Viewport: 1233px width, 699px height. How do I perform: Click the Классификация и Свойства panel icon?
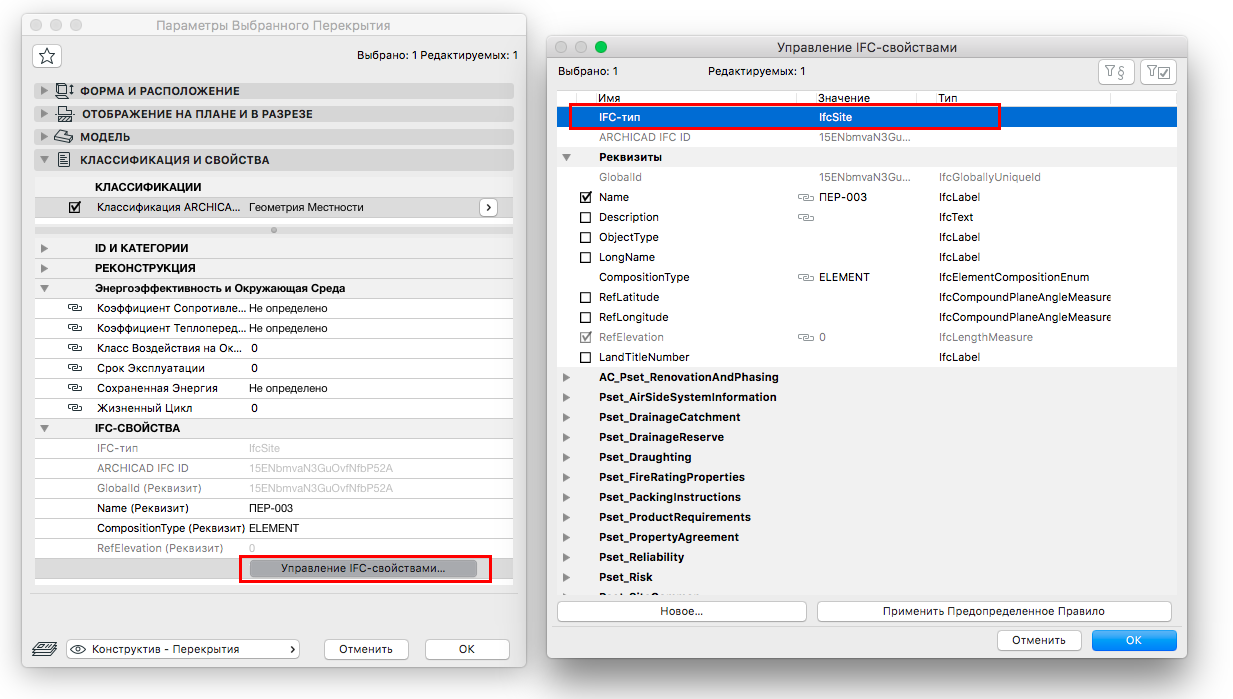pyautogui.click(x=64, y=160)
